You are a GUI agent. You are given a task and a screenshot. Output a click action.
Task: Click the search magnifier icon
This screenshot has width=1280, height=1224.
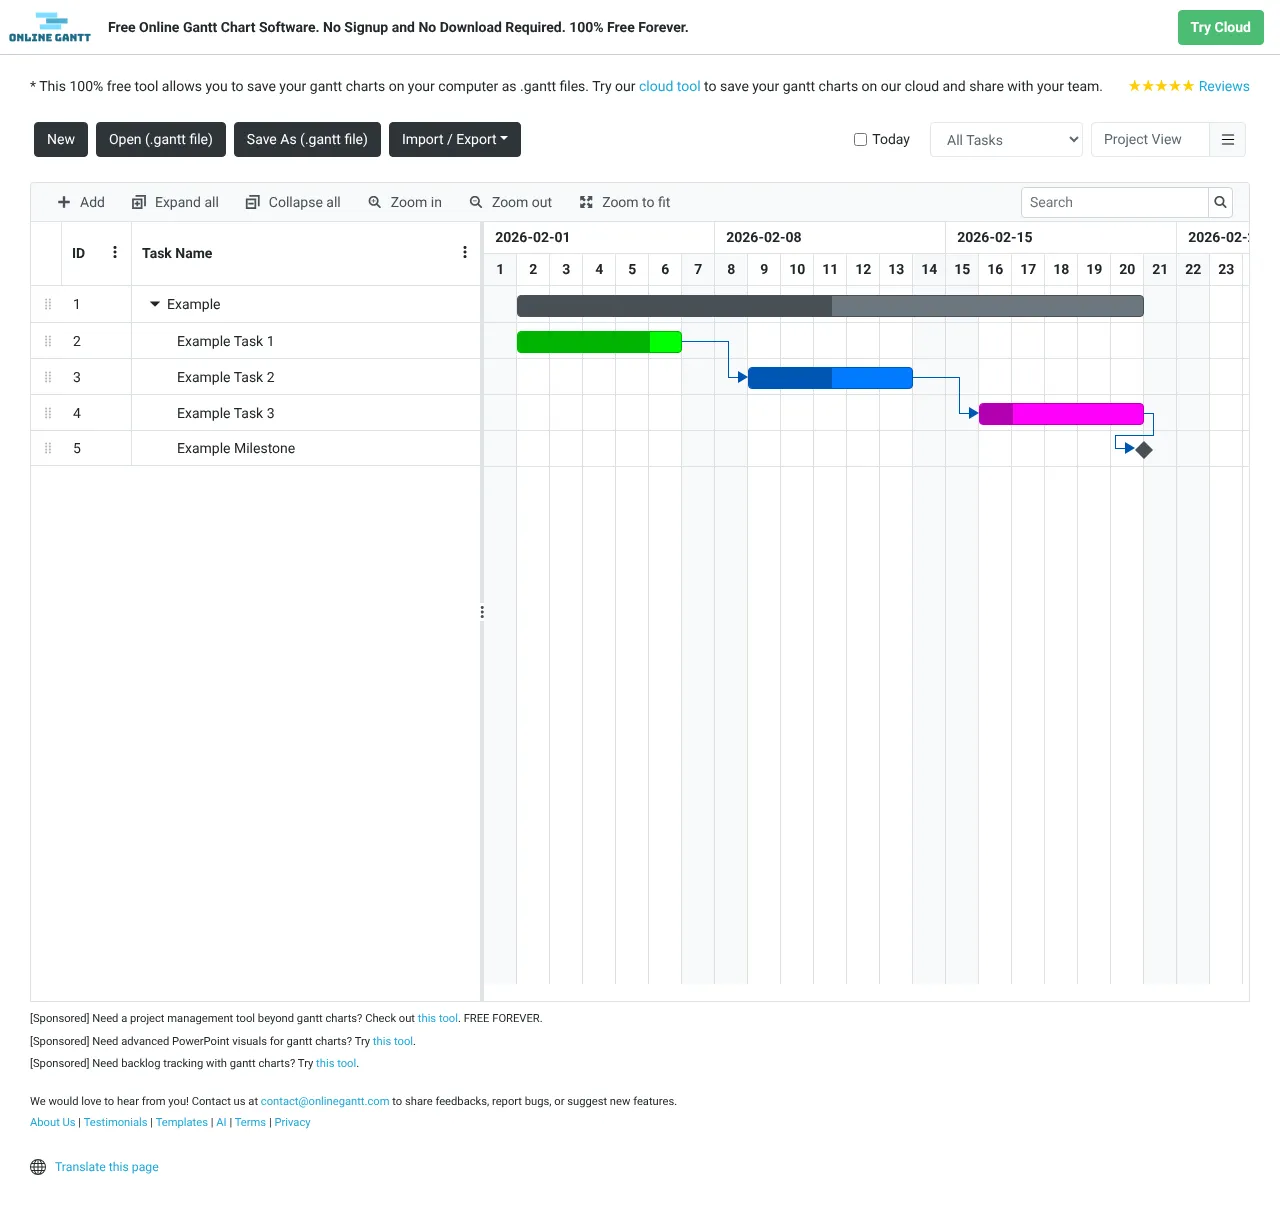pos(1220,202)
